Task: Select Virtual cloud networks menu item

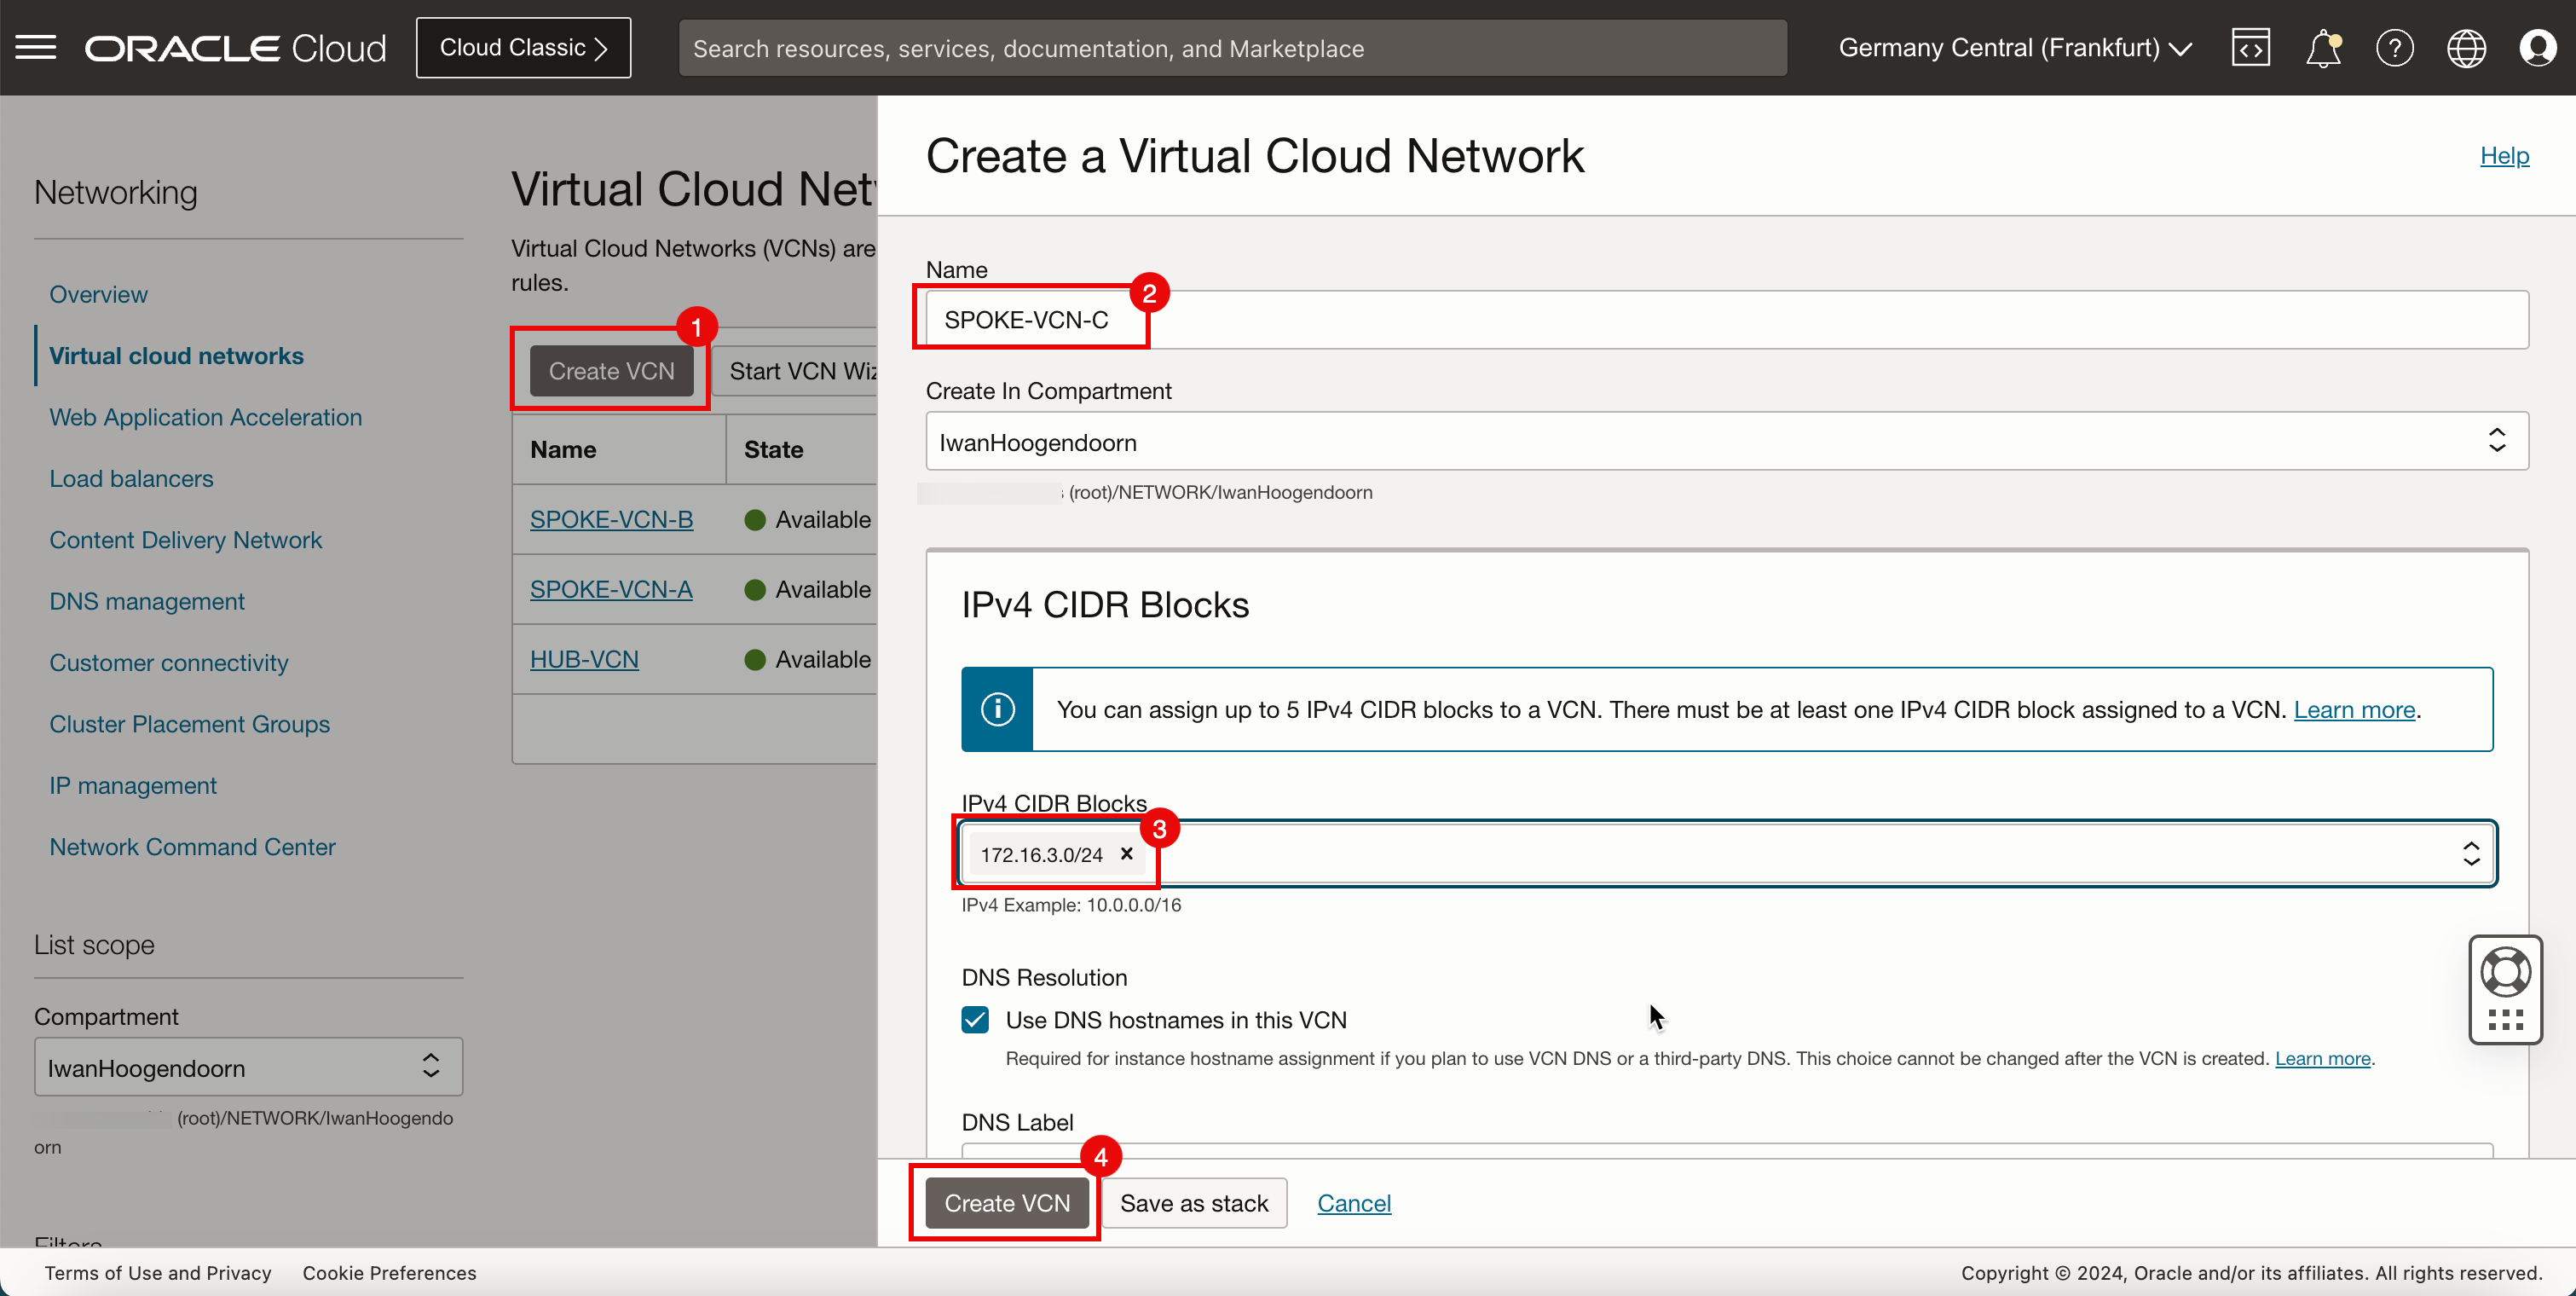Action: tap(176, 354)
